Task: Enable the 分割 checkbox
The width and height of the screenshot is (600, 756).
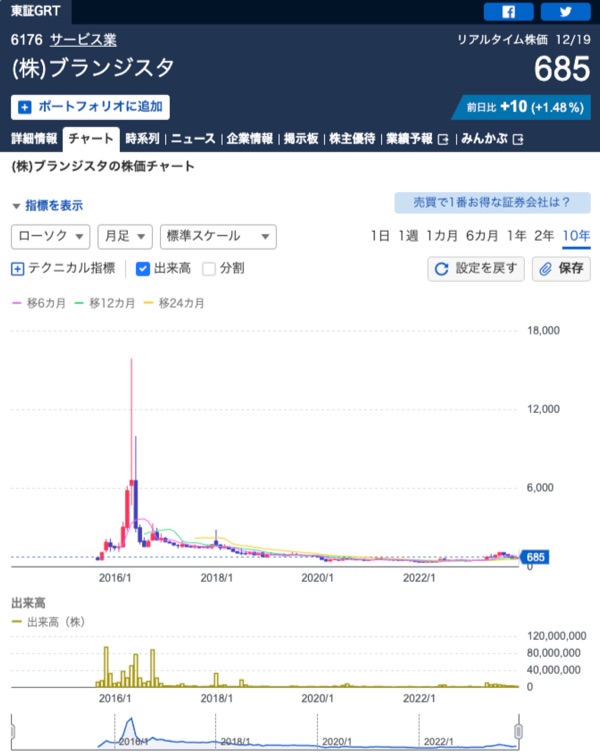Action: (209, 268)
